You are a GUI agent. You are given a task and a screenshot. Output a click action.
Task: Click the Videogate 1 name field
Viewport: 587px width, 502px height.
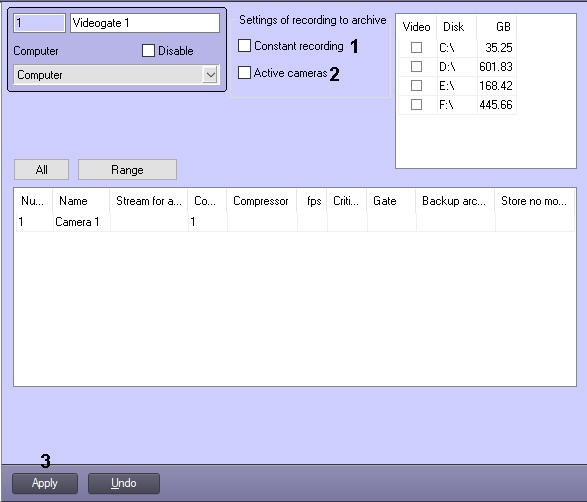coord(145,23)
